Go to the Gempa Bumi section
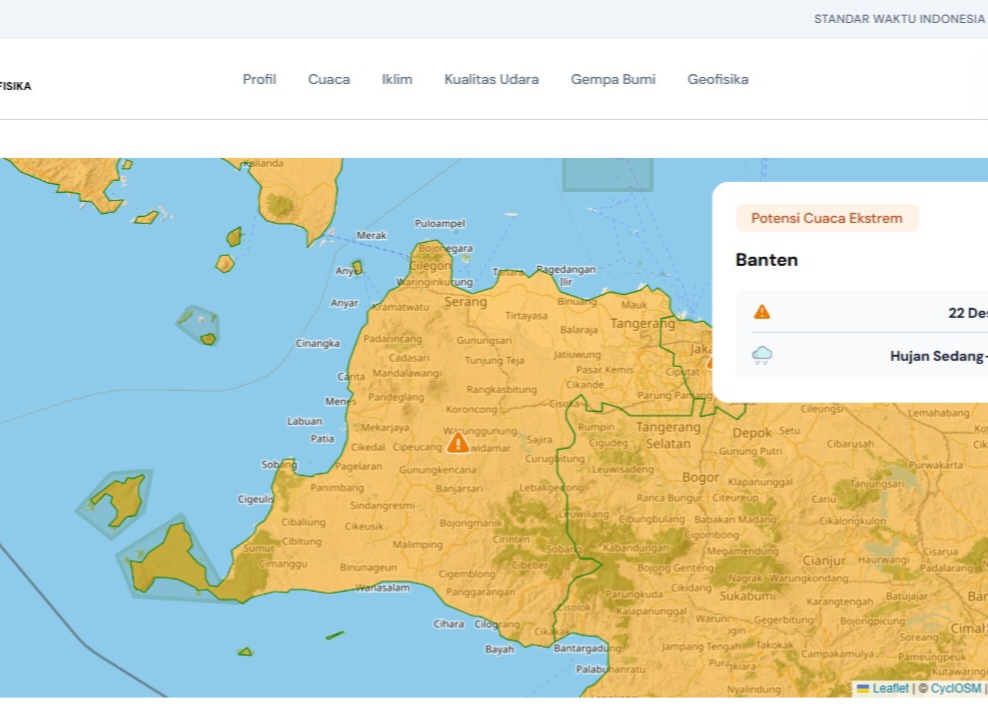Viewport: 988px width, 716px height. pos(613,79)
